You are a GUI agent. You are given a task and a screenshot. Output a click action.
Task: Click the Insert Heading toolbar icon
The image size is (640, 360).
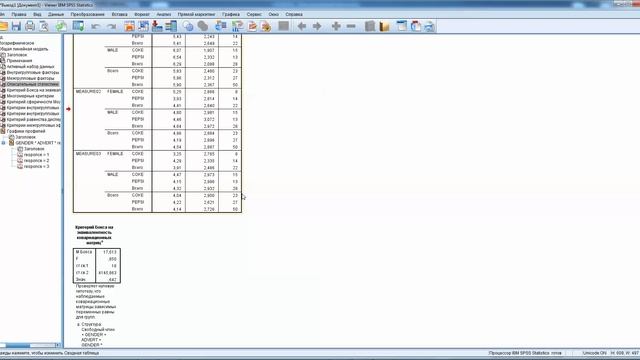pyautogui.click(x=402, y=27)
